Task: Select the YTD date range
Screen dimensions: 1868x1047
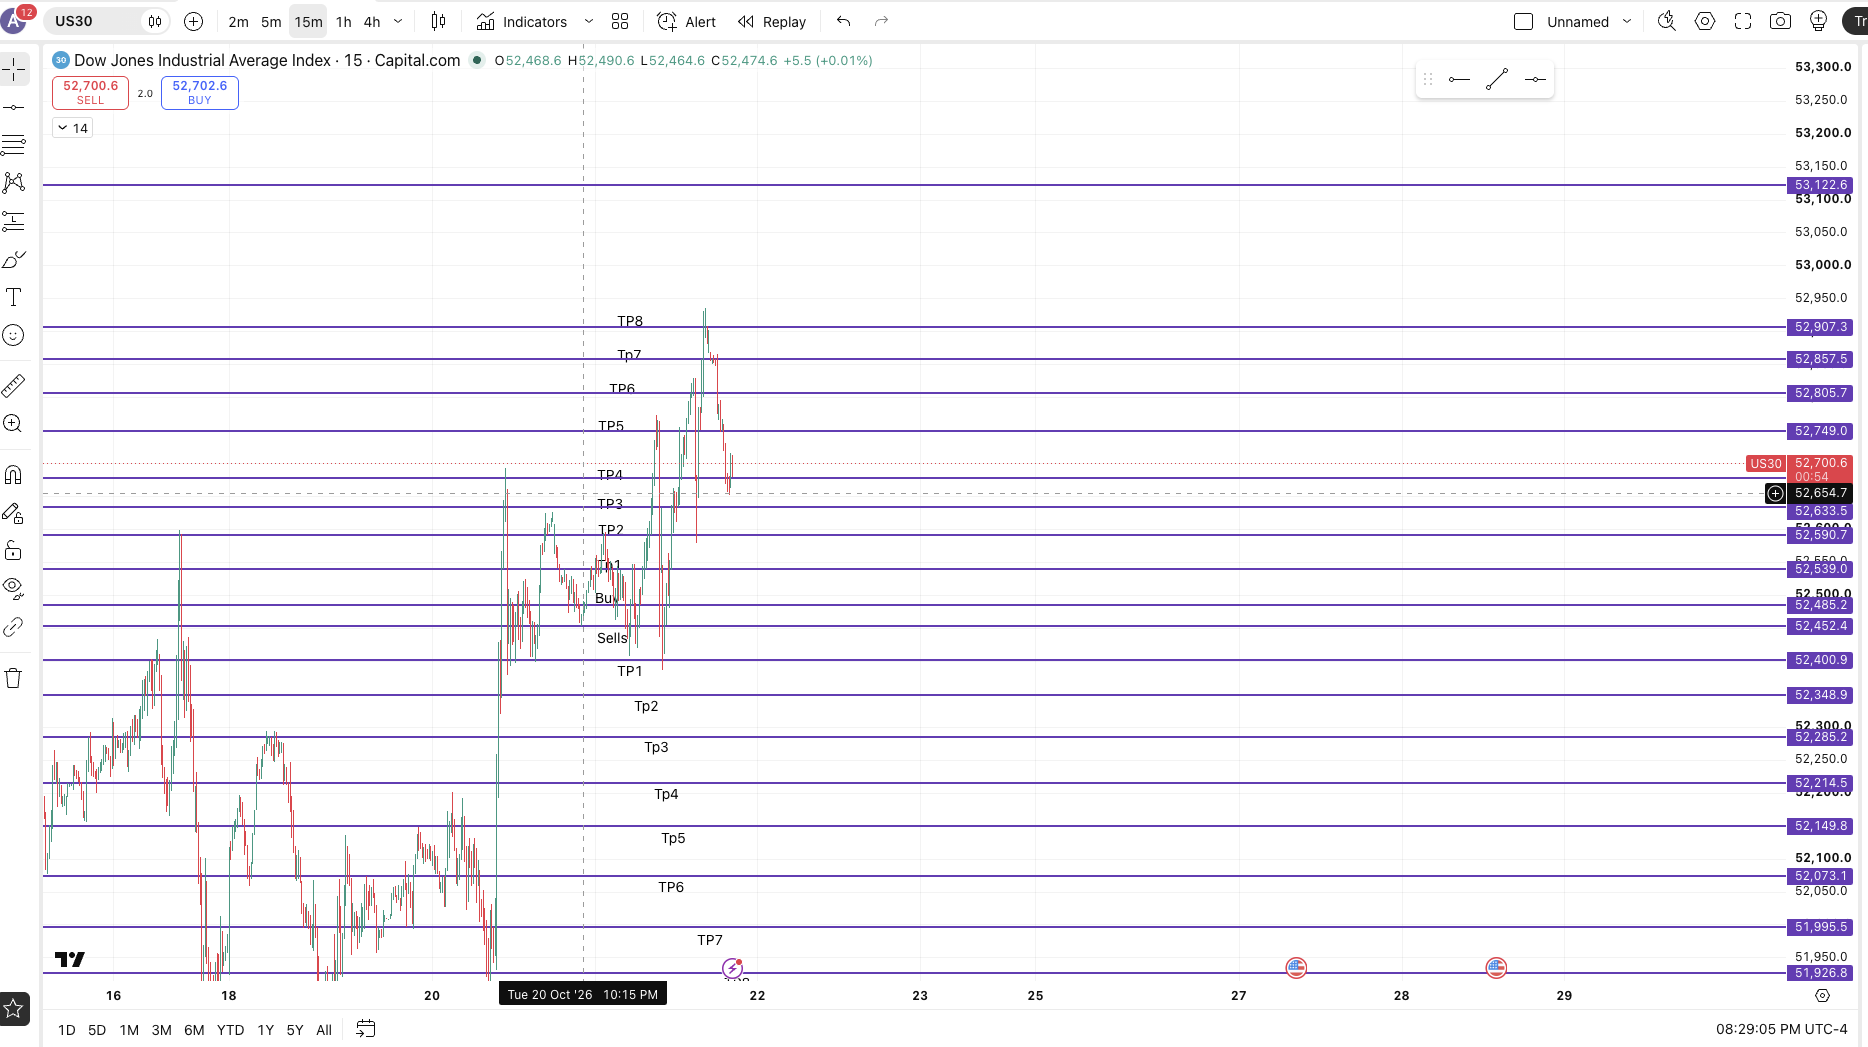Action: pyautogui.click(x=230, y=1029)
